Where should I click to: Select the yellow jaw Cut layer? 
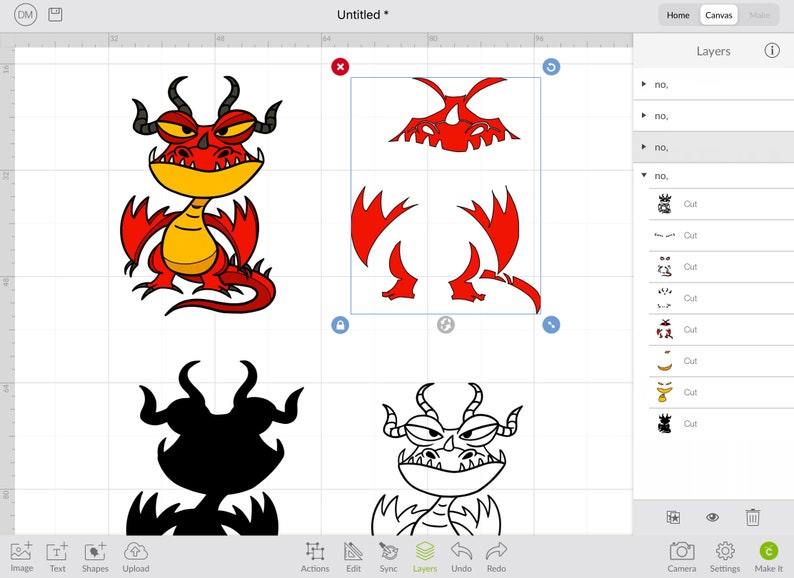[721, 361]
